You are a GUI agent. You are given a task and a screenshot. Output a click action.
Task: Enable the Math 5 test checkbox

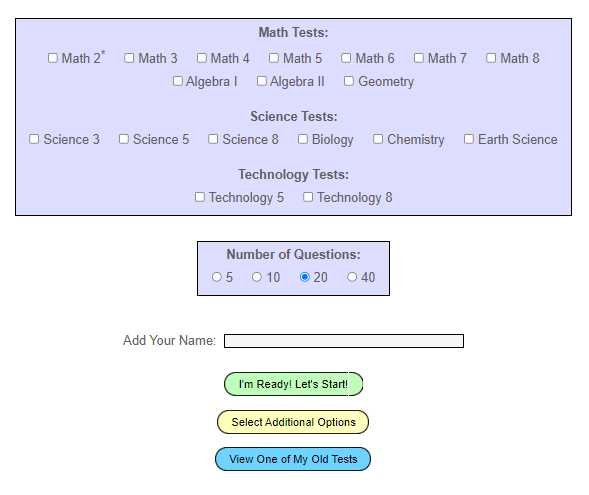(274, 58)
